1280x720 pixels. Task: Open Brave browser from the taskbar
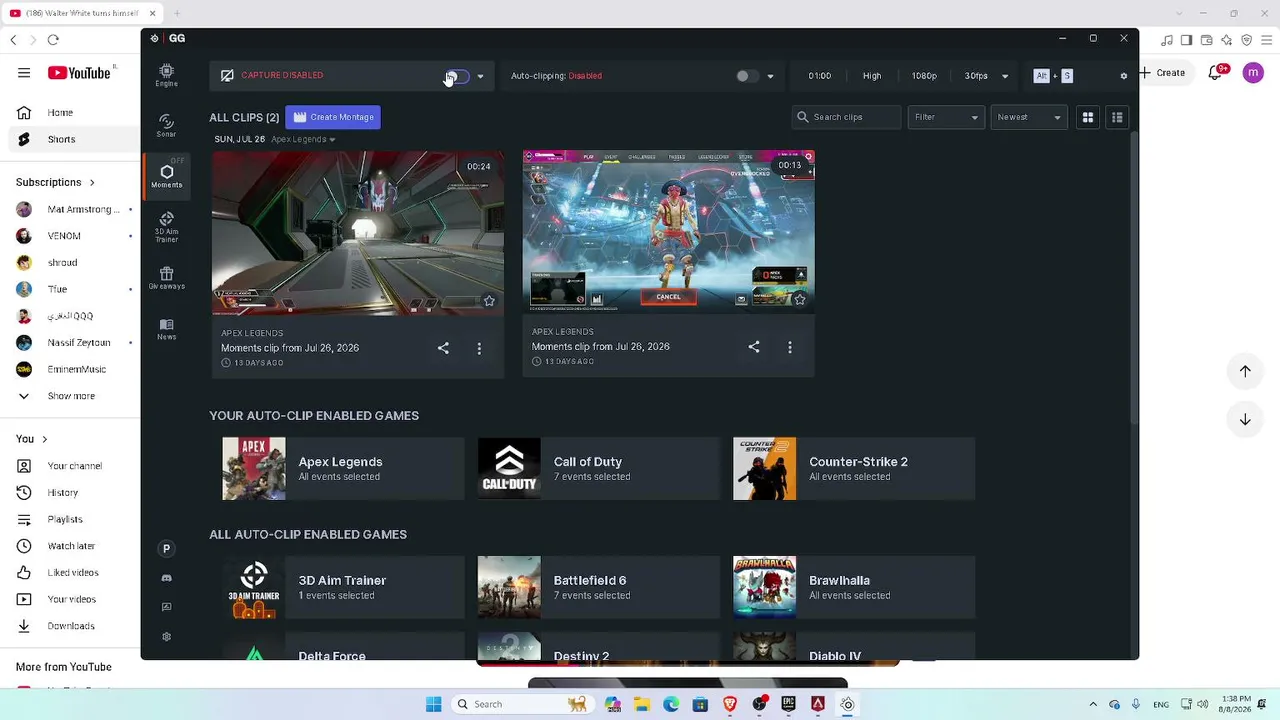[x=730, y=704]
